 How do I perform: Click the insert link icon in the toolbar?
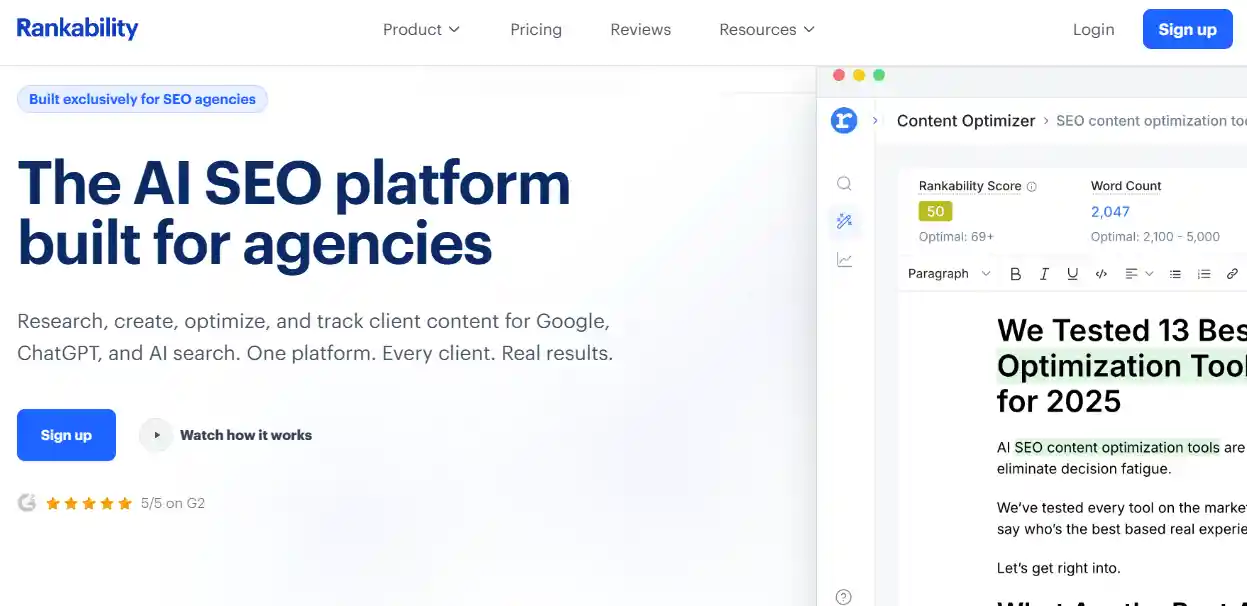pyautogui.click(x=1232, y=272)
